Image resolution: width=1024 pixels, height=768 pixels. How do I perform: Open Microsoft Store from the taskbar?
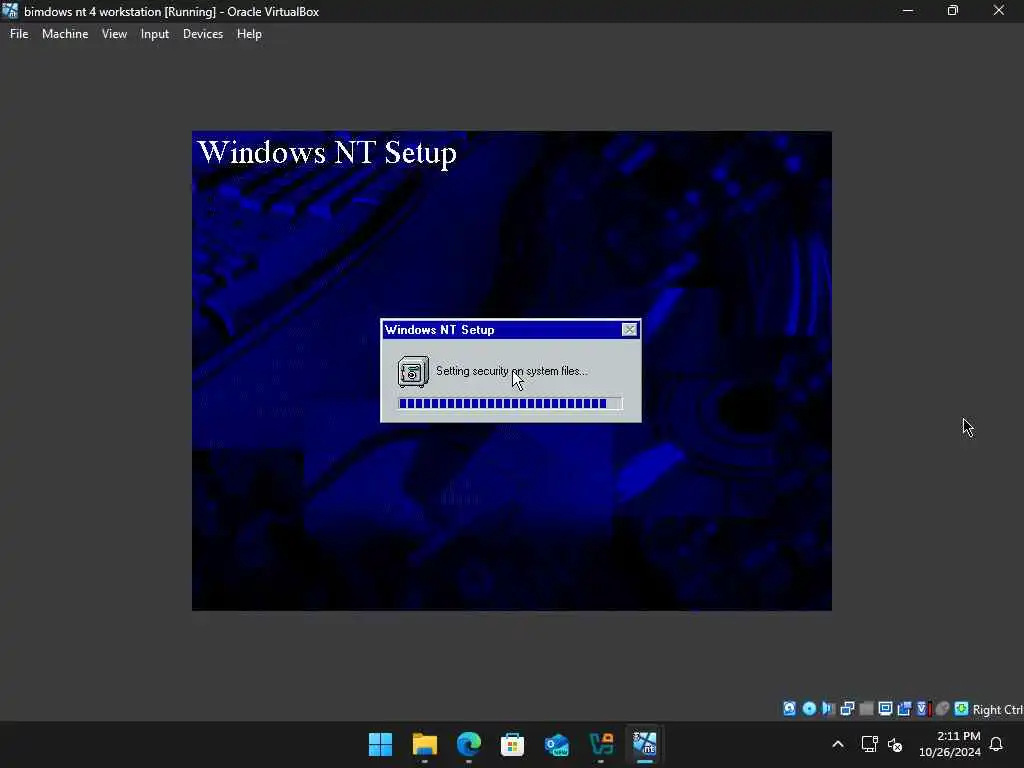tap(513, 744)
